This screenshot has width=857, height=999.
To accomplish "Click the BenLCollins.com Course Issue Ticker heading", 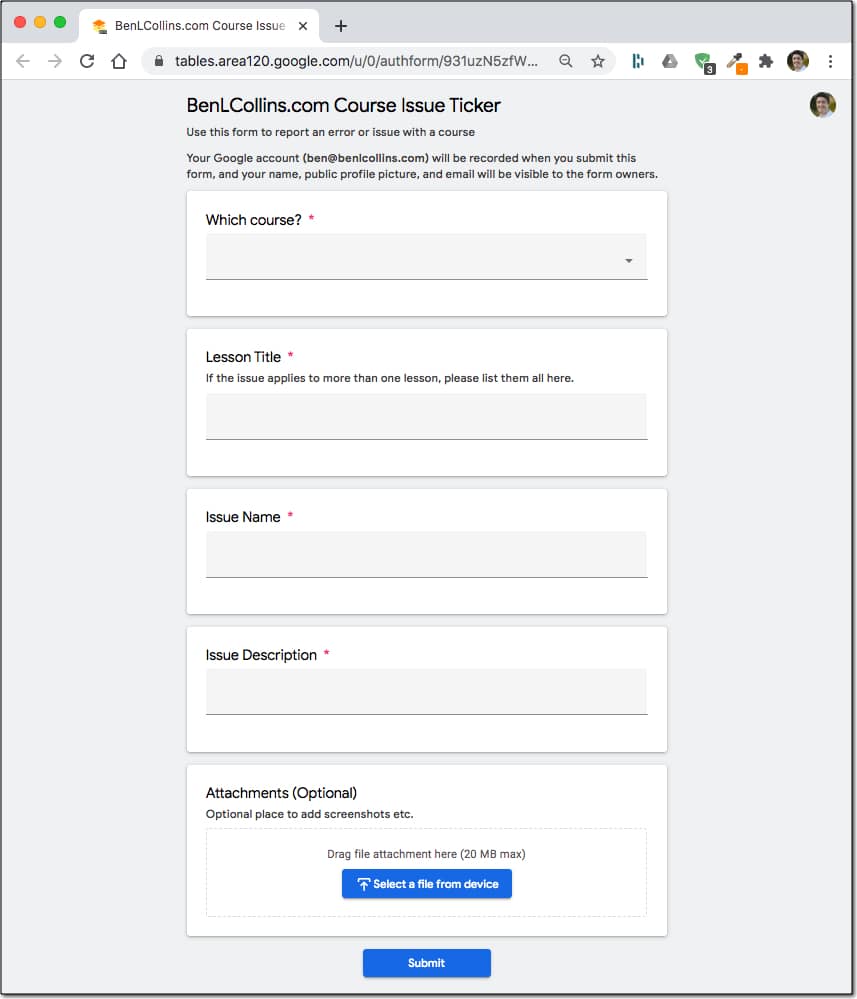I will [343, 105].
